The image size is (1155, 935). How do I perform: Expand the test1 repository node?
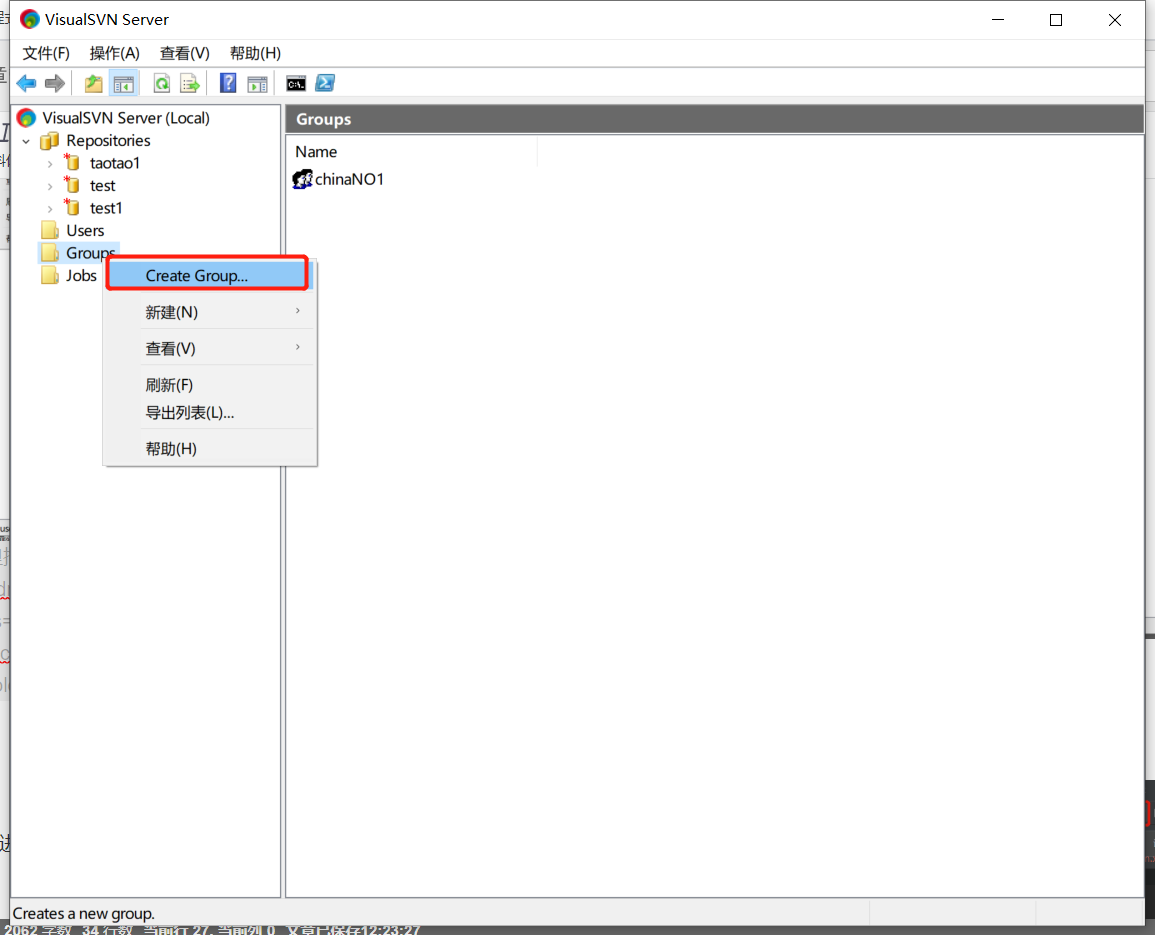[50, 209]
